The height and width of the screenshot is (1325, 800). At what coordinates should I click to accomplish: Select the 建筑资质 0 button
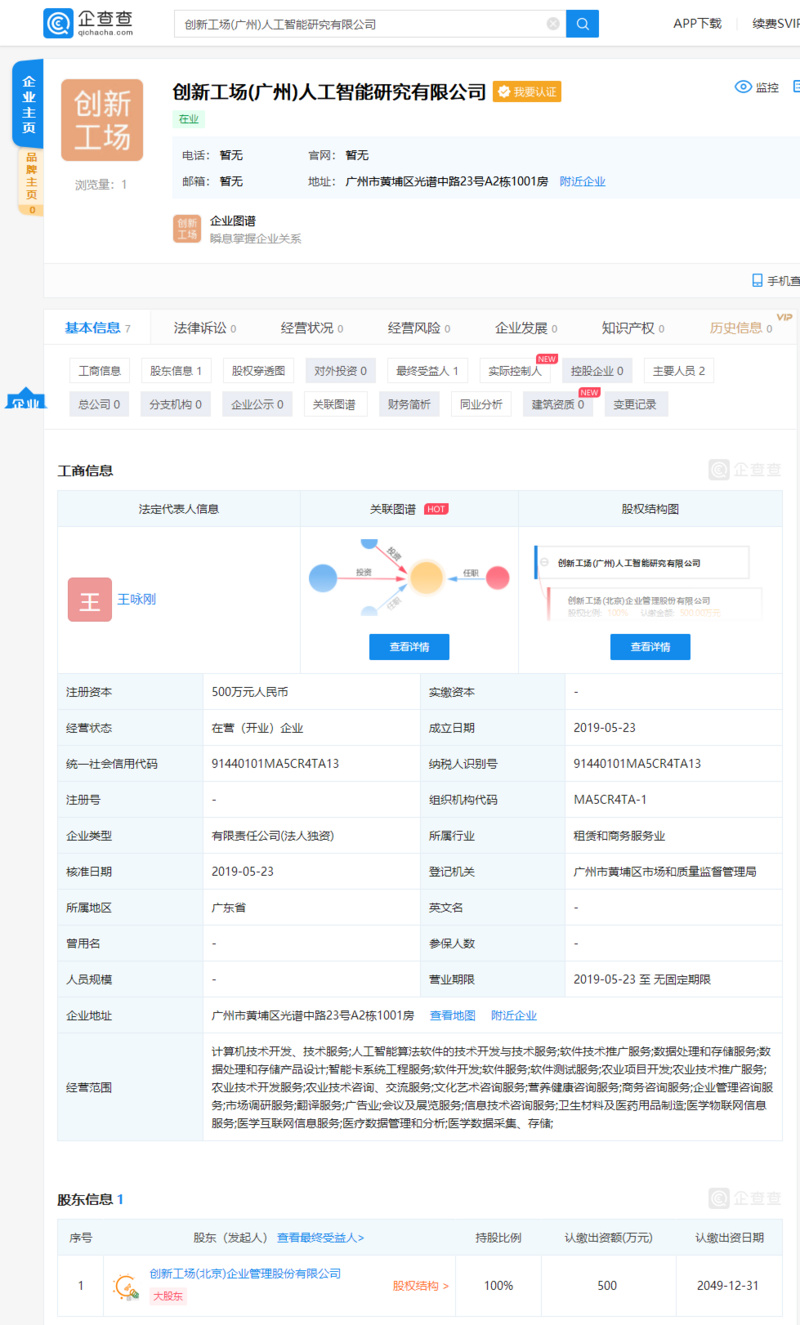(x=558, y=404)
